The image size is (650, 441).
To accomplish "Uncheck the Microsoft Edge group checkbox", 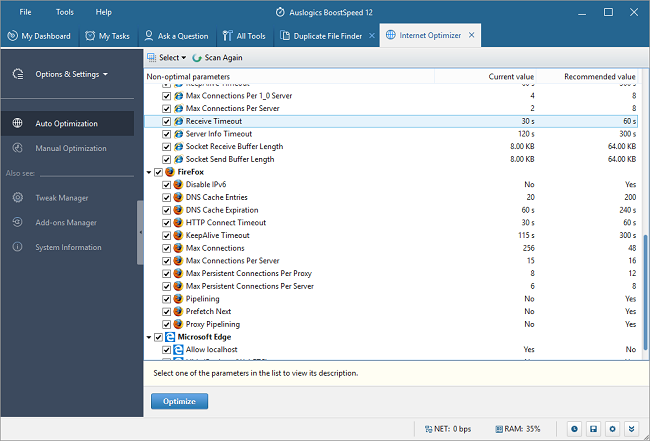I will click(x=158, y=337).
